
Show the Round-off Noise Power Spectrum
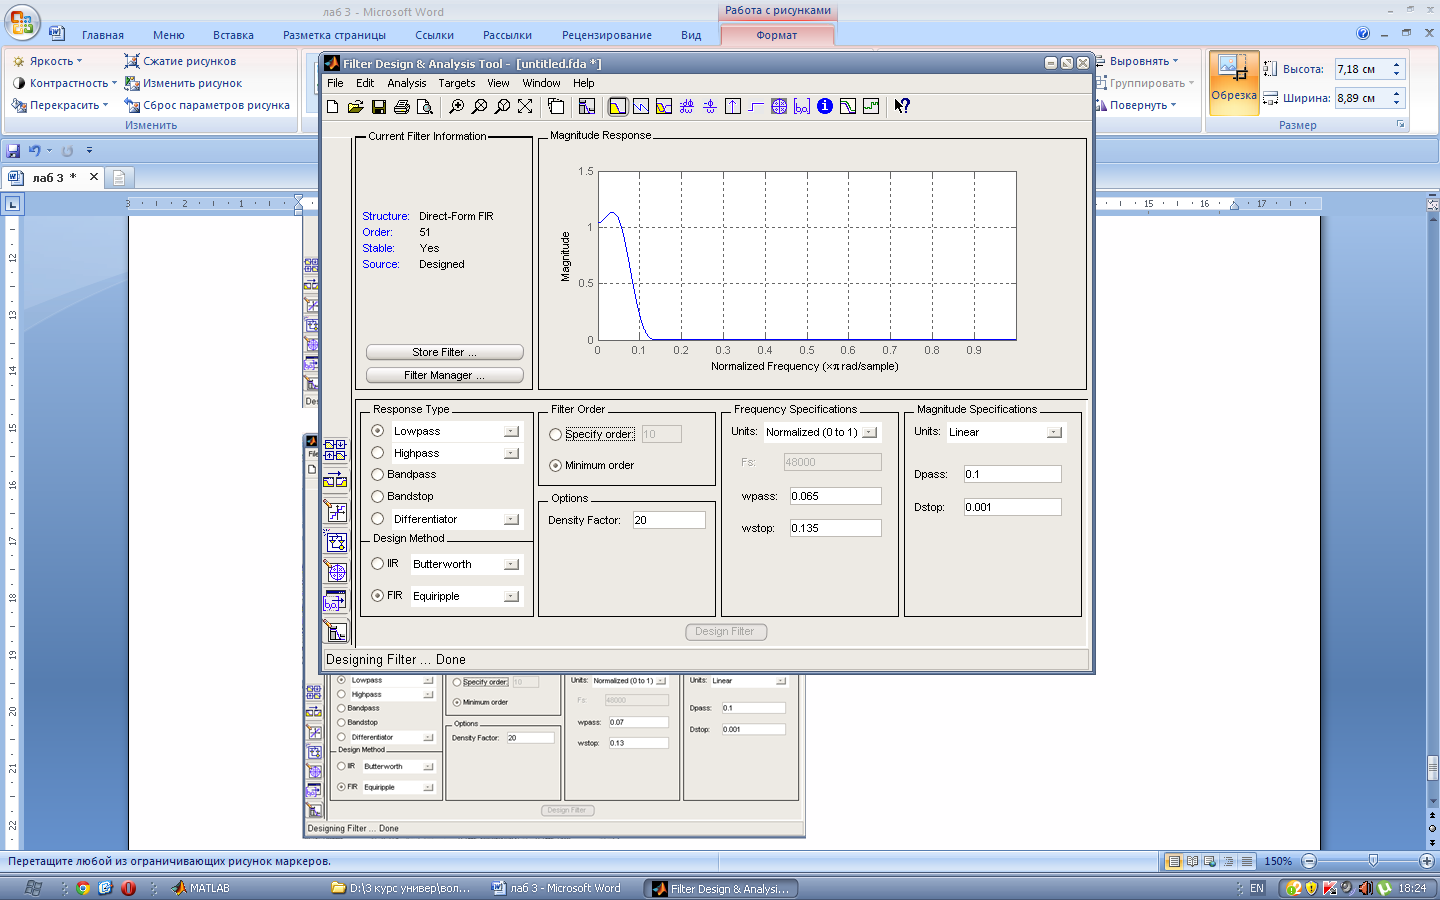pos(871,106)
